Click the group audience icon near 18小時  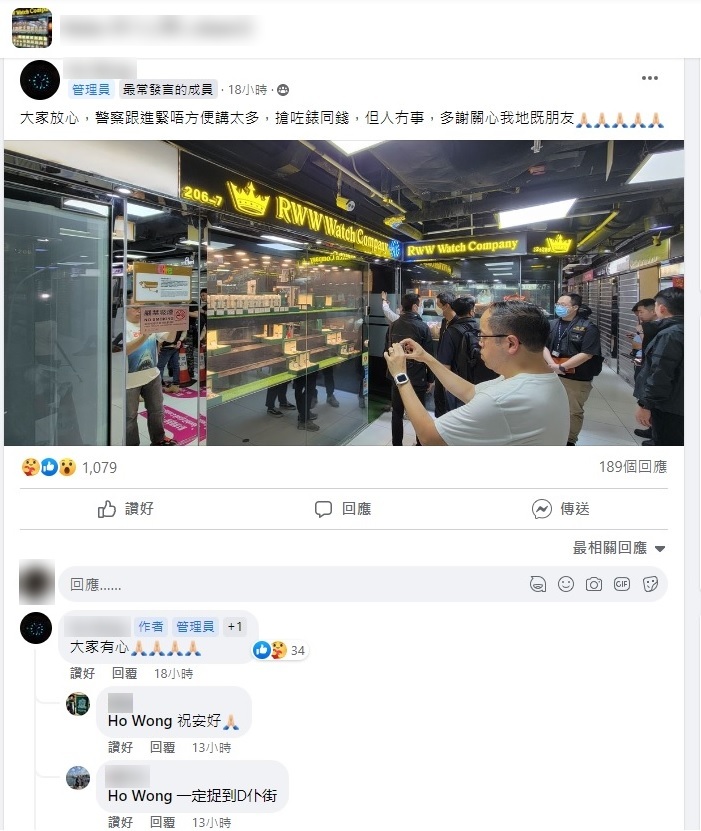(x=283, y=90)
